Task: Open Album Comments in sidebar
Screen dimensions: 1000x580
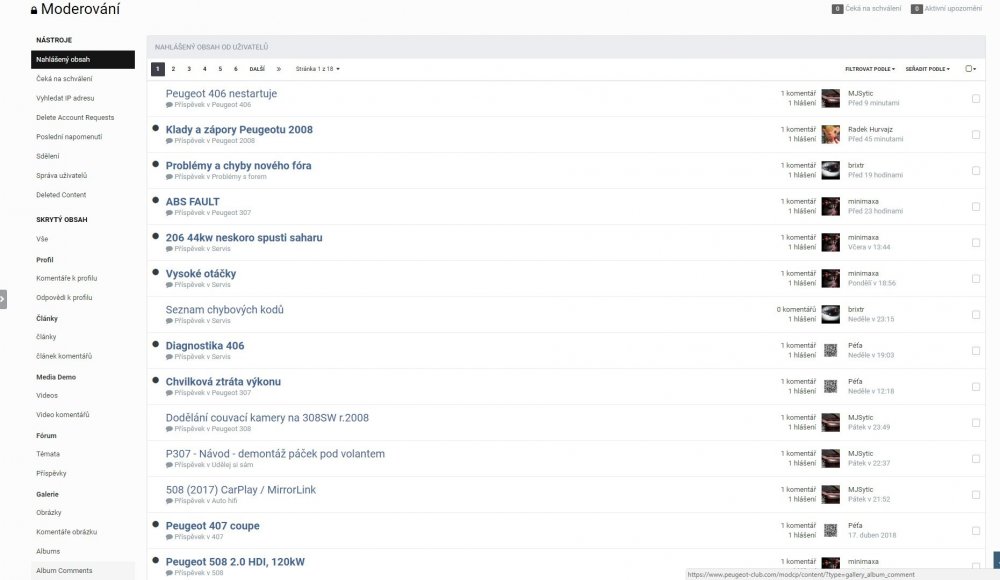Action: tap(64, 570)
